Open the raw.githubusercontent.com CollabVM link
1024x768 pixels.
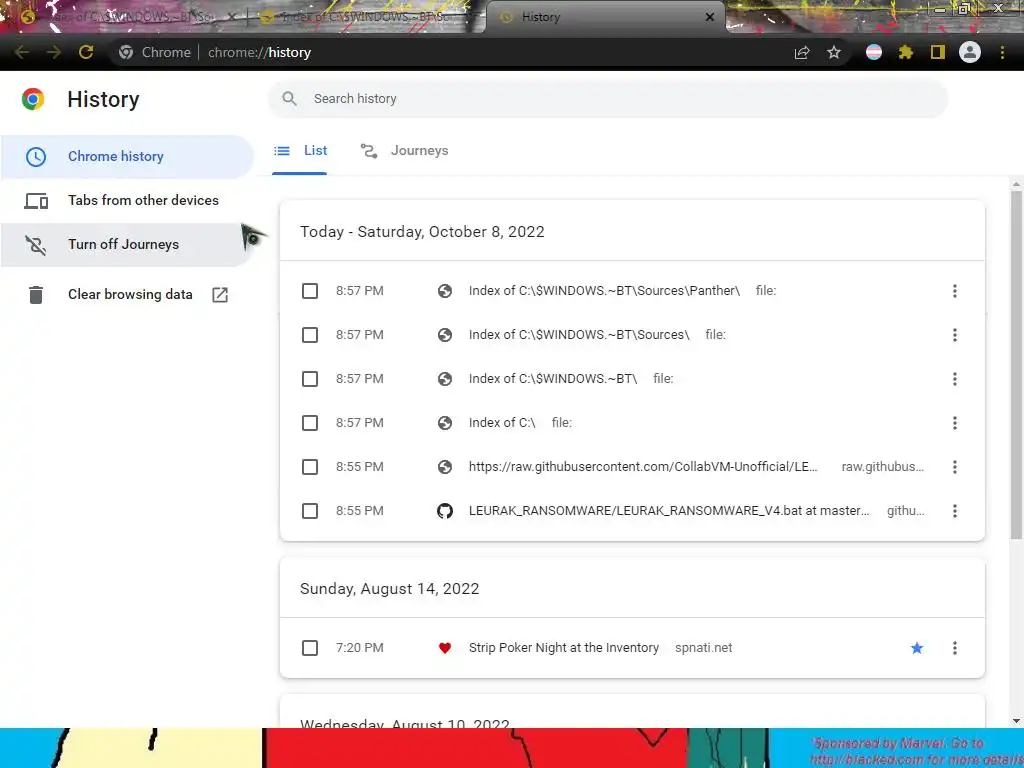(x=643, y=467)
